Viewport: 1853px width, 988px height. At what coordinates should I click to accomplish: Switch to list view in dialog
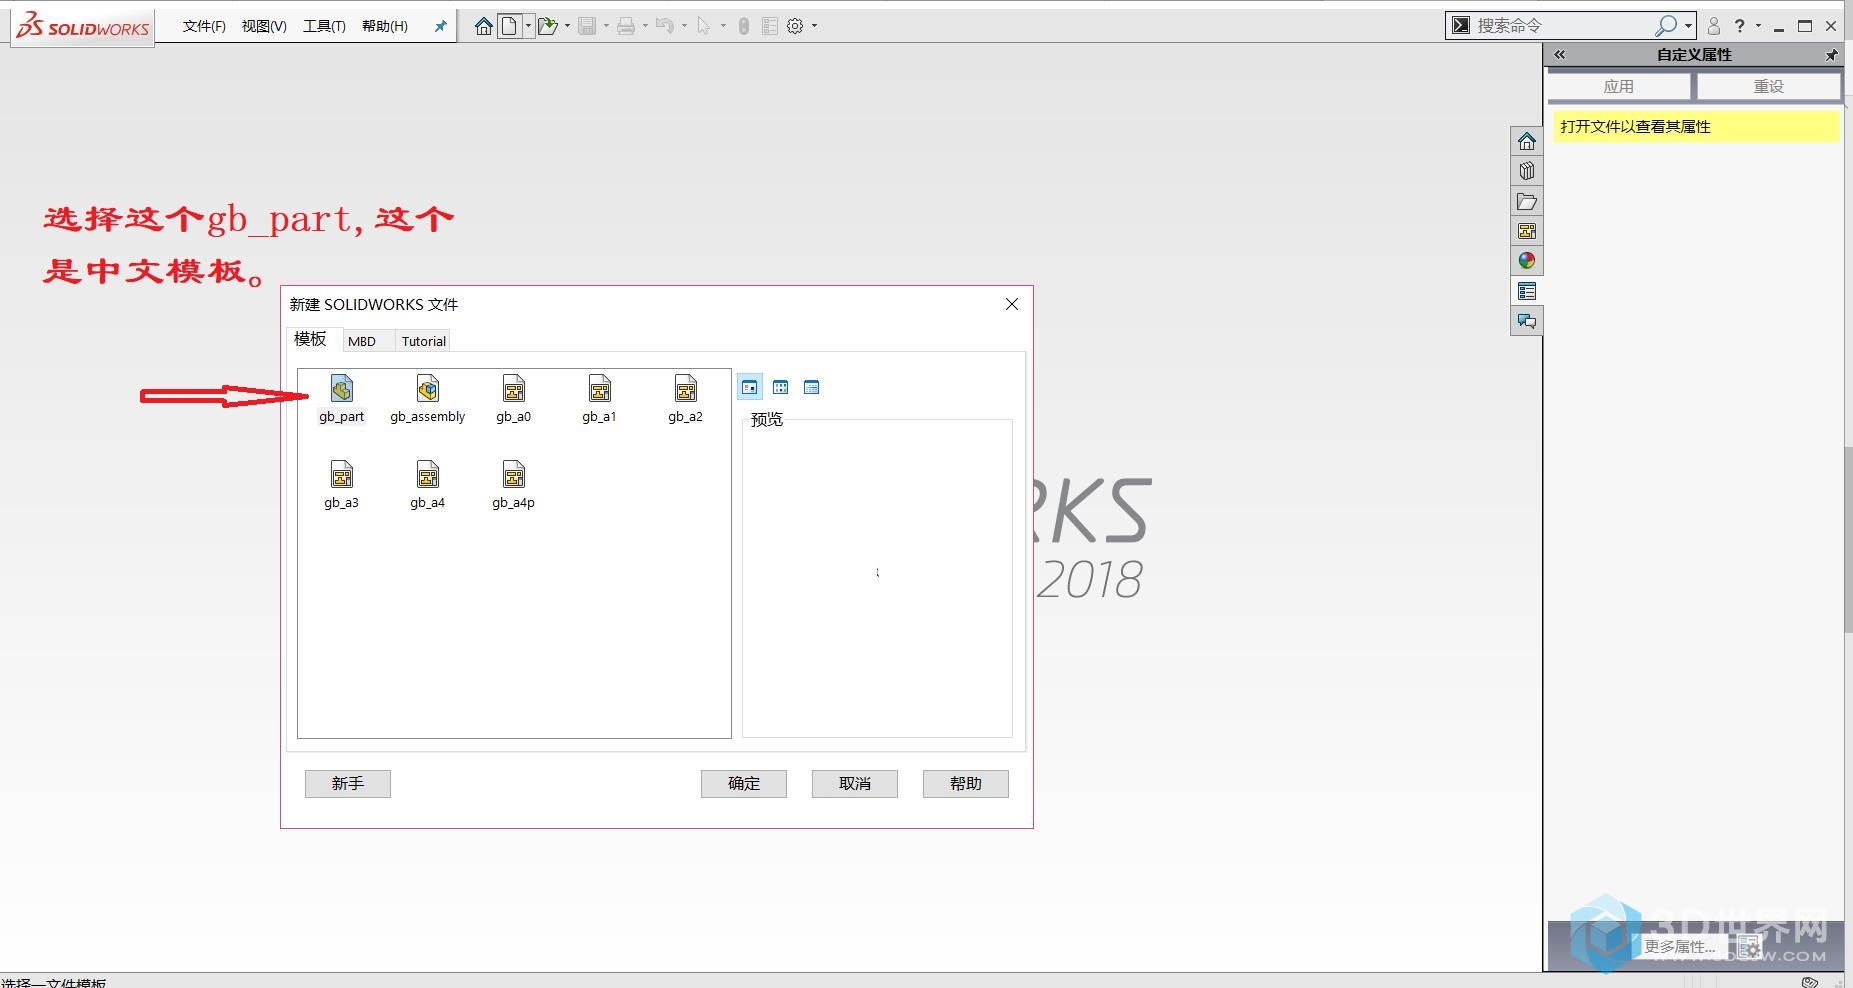pos(781,387)
